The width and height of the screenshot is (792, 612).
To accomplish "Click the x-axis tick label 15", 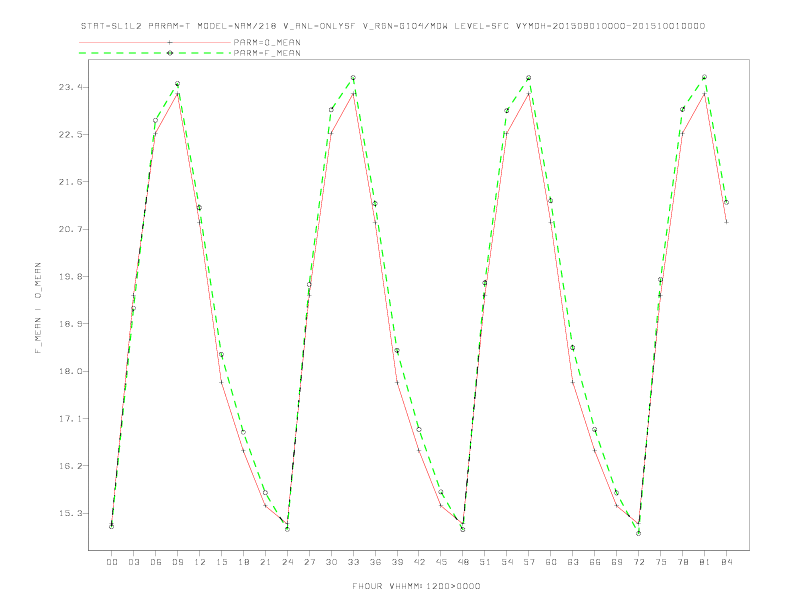I will click(x=221, y=562).
